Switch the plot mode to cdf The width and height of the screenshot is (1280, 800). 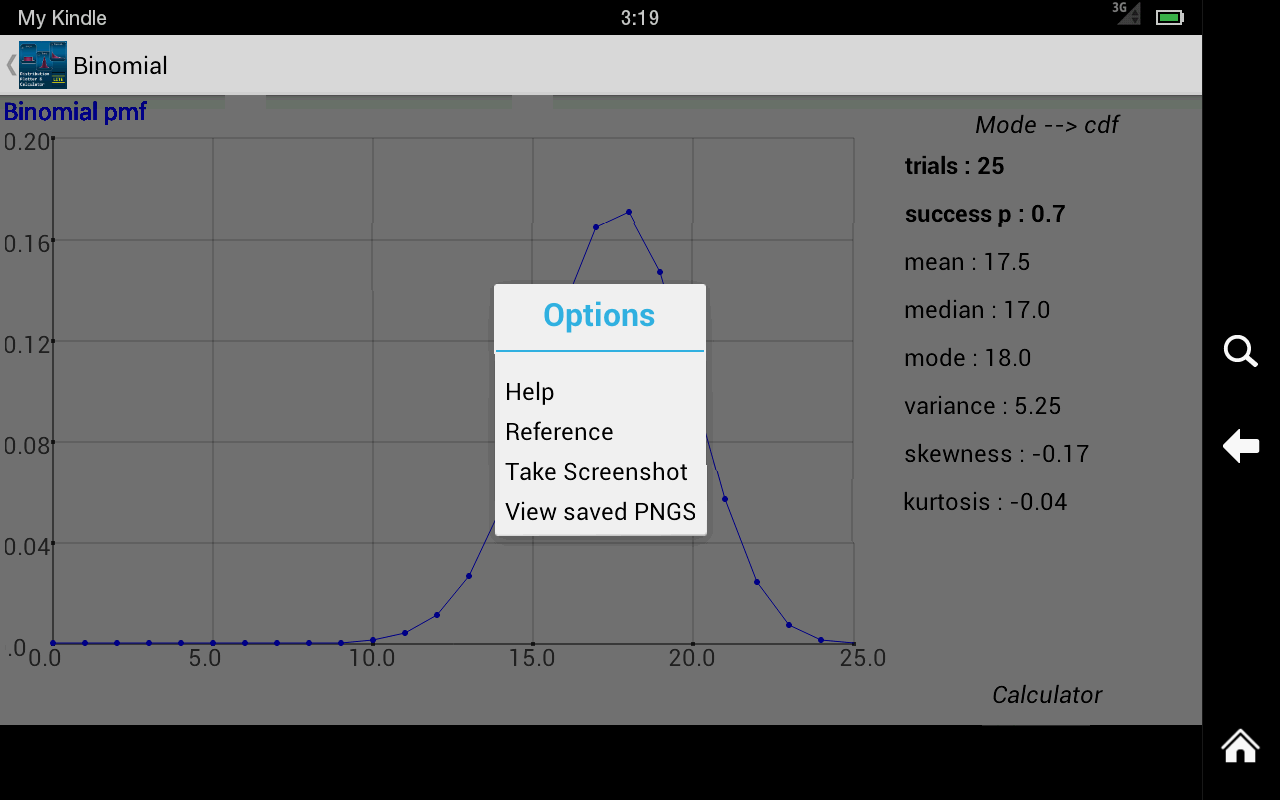pyautogui.click(x=1046, y=124)
